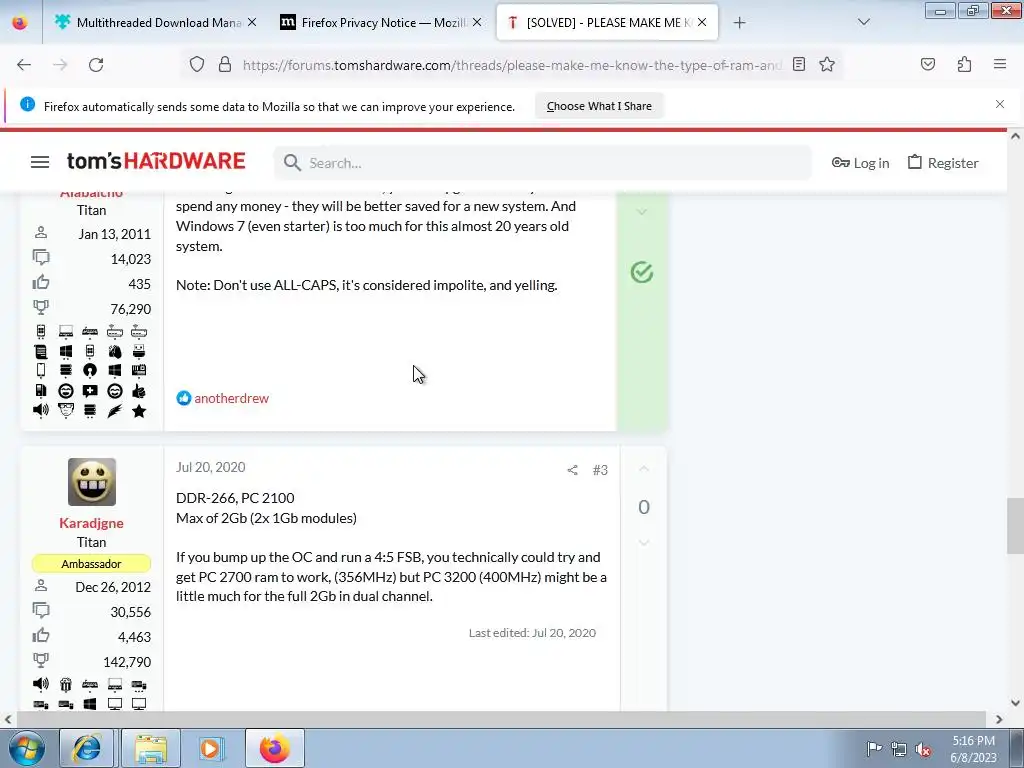Click Karadjgne's message count 30,556
This screenshot has width=1024, height=768.
point(131,612)
